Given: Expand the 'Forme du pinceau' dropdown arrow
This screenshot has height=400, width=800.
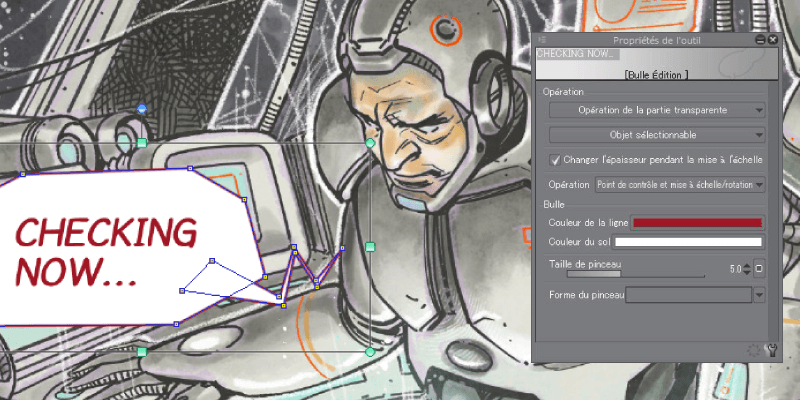Looking at the screenshot, I should pyautogui.click(x=759, y=295).
